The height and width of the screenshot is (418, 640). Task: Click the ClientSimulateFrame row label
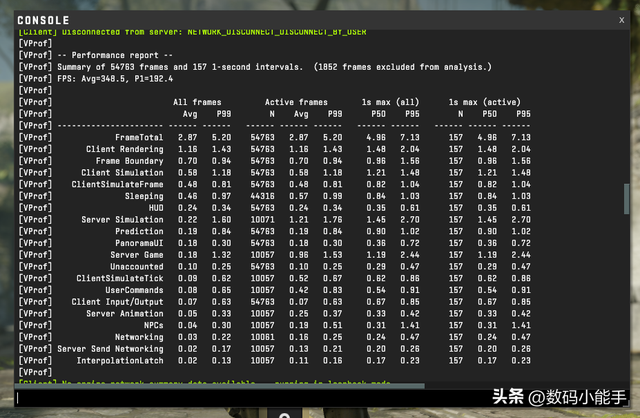(117, 185)
